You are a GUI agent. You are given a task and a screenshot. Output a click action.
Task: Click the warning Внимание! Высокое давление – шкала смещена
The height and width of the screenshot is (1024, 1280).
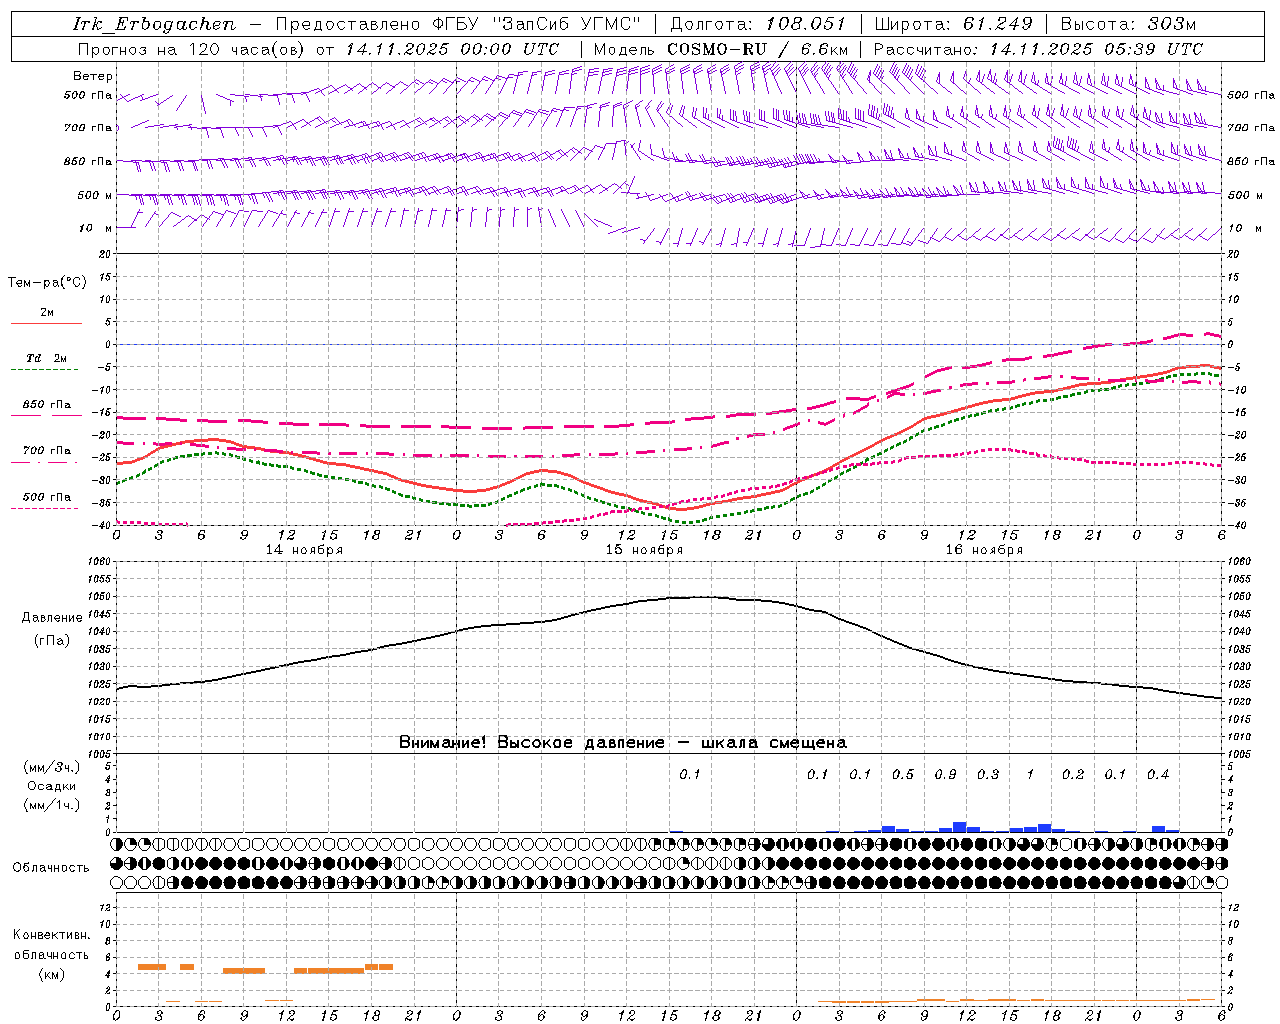(622, 742)
